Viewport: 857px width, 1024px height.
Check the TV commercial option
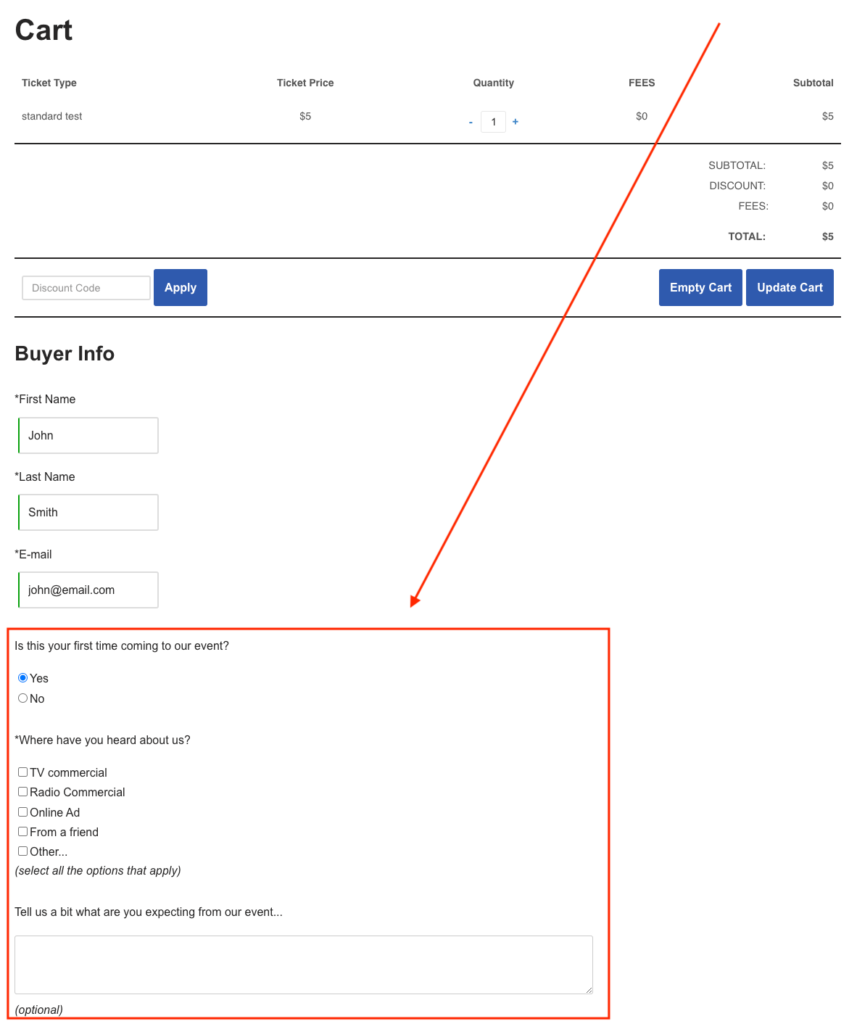[x=23, y=772]
